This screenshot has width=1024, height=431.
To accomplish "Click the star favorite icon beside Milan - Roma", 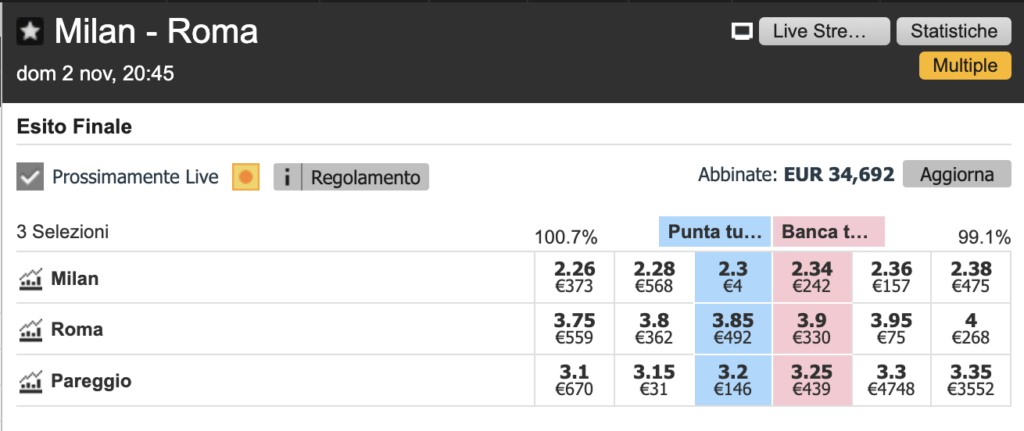I will click(31, 32).
